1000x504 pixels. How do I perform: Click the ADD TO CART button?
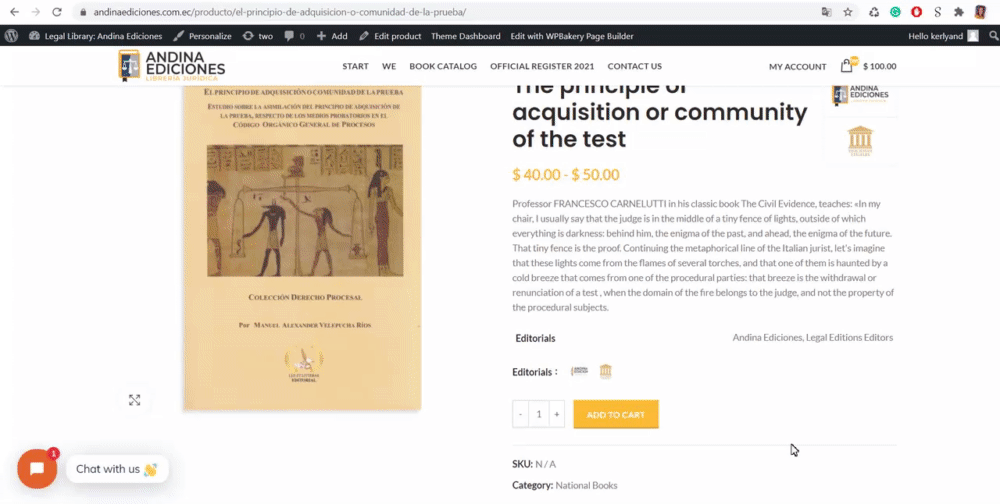click(x=615, y=415)
